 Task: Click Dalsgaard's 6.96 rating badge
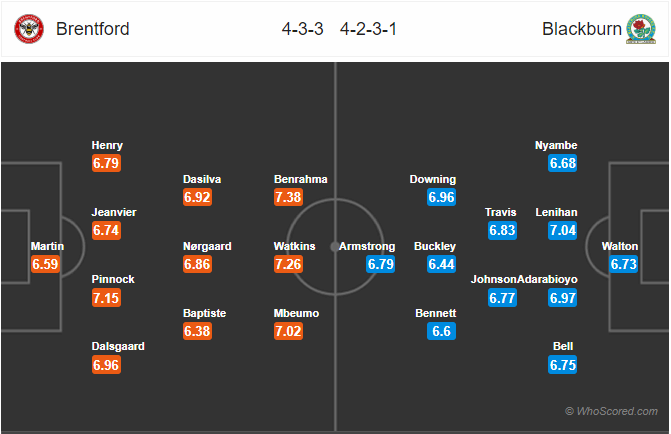106,365
